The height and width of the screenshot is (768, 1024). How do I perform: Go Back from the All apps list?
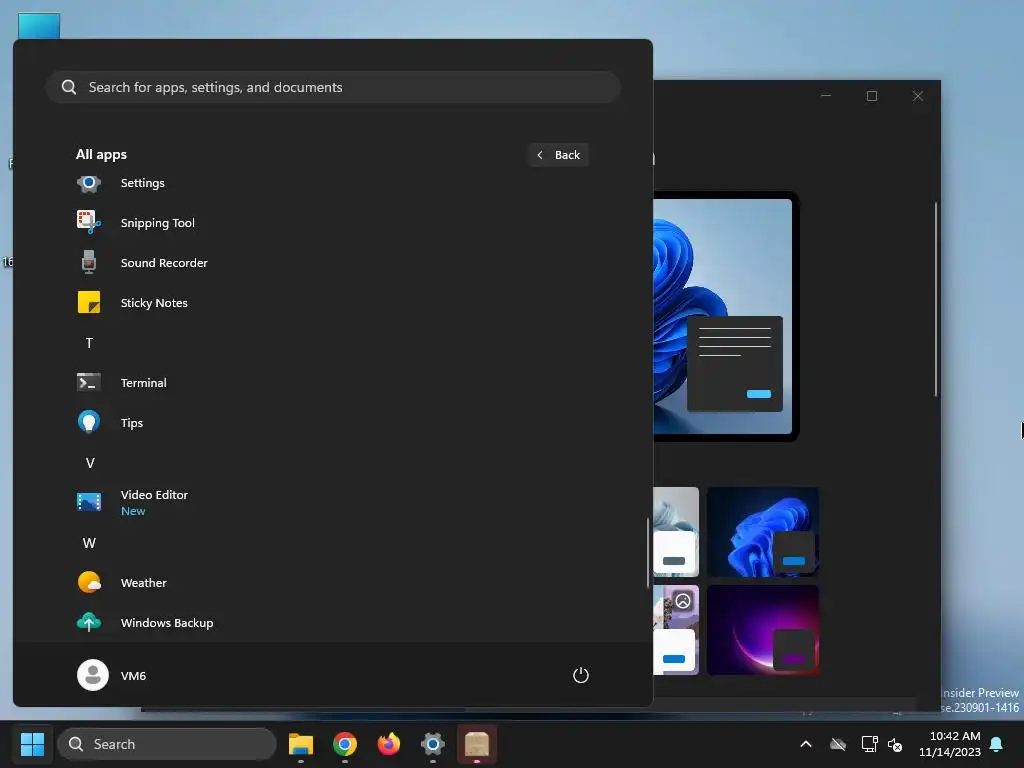coord(558,155)
